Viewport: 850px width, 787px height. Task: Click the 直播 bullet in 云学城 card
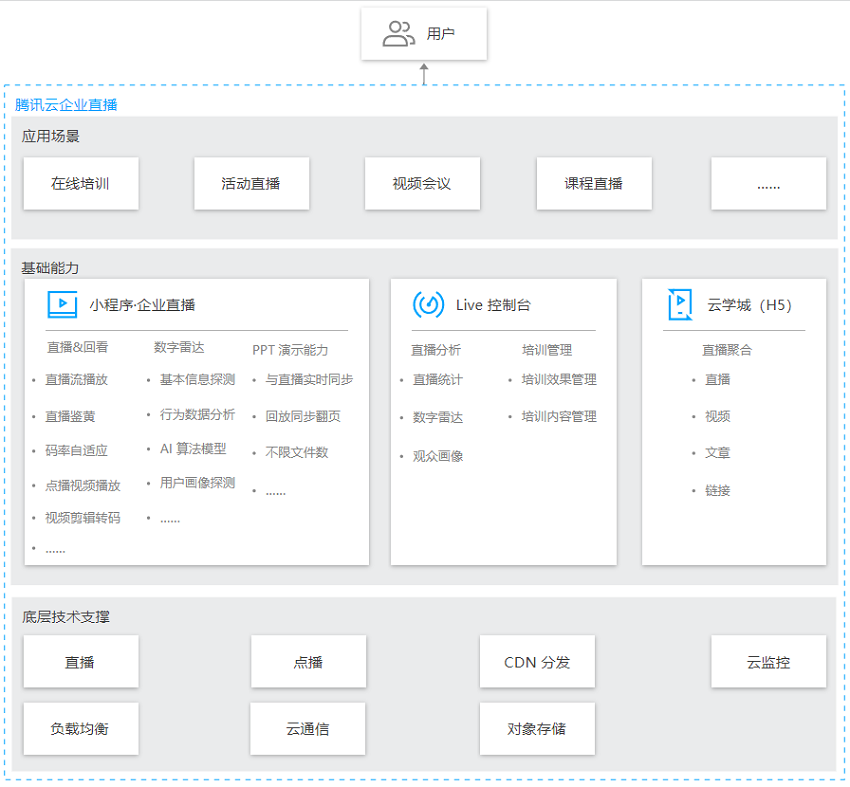(x=718, y=379)
